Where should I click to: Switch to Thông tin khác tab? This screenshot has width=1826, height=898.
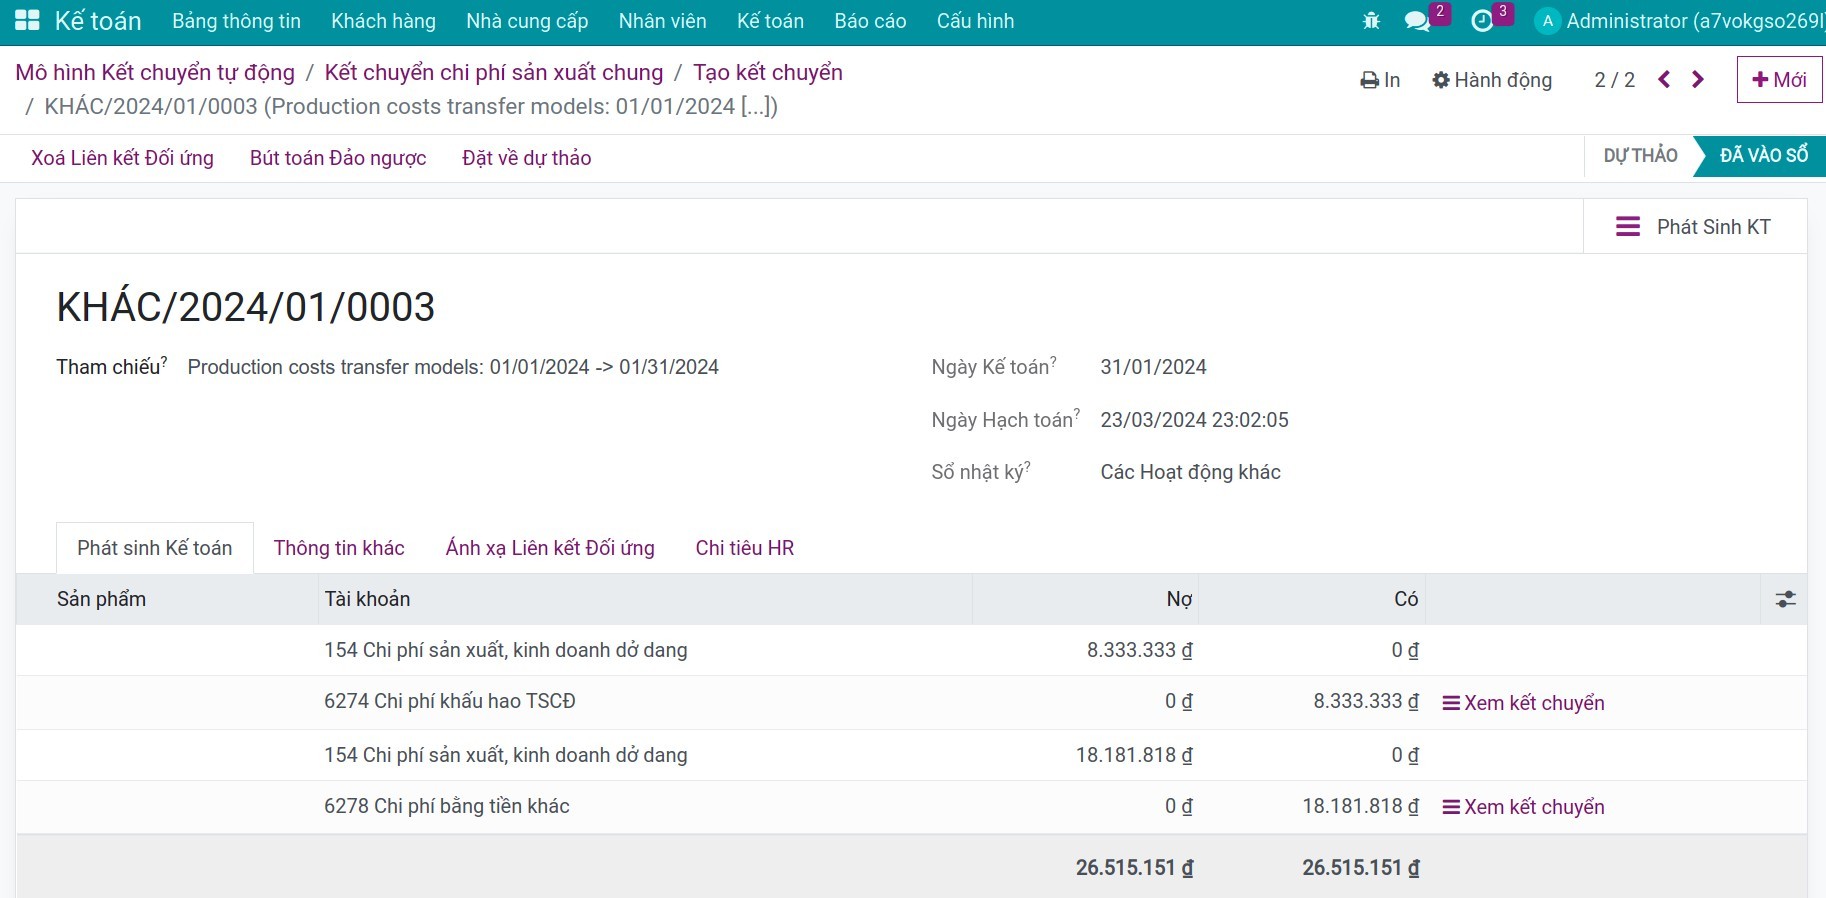pos(339,548)
